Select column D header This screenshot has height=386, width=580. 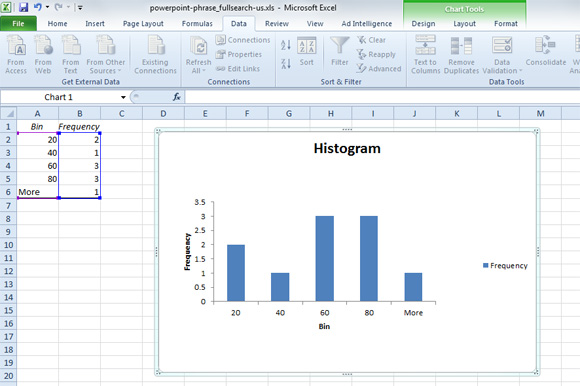[x=163, y=114]
